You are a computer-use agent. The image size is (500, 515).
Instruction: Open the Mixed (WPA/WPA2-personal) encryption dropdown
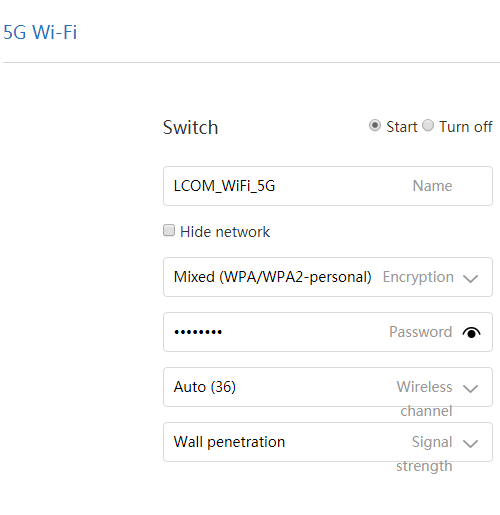click(x=328, y=277)
